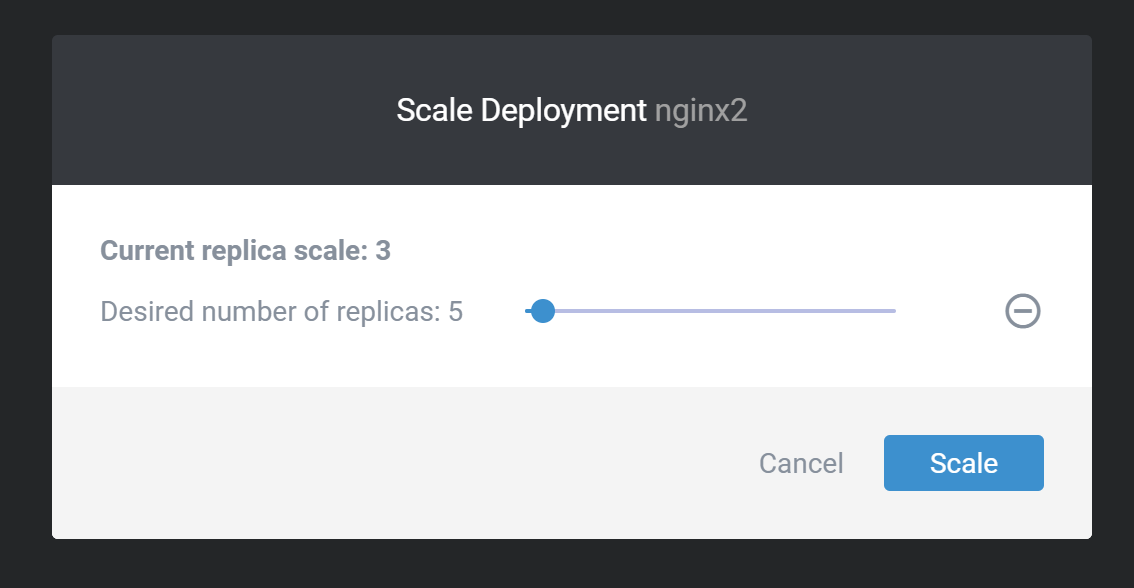The image size is (1134, 588).
Task: Click the word "Scale" in the header title
Action: (434, 111)
